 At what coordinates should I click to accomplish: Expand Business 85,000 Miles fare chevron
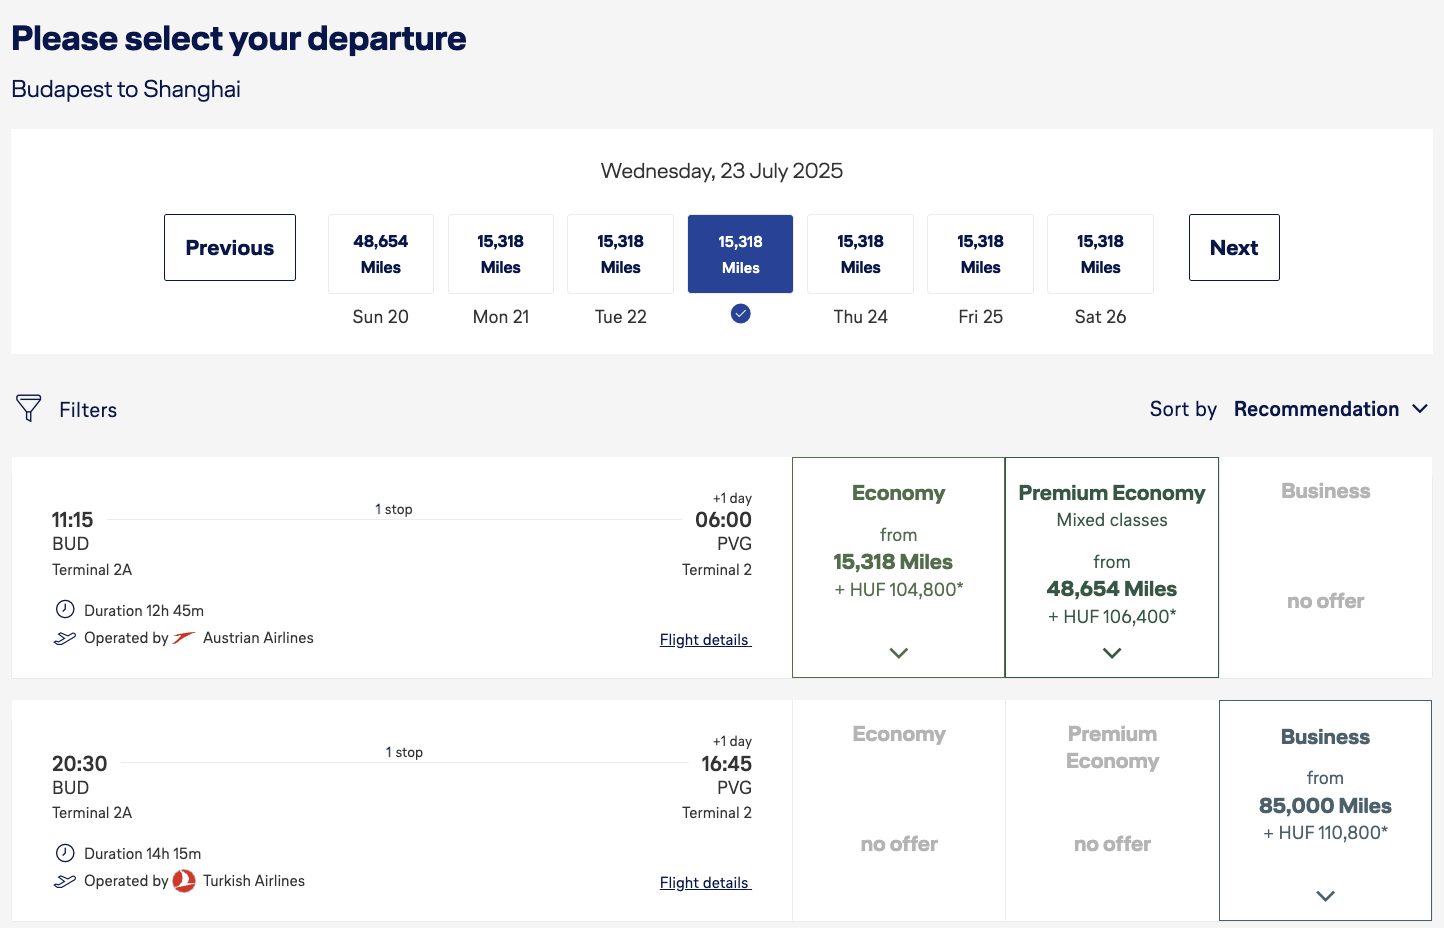pos(1325,896)
